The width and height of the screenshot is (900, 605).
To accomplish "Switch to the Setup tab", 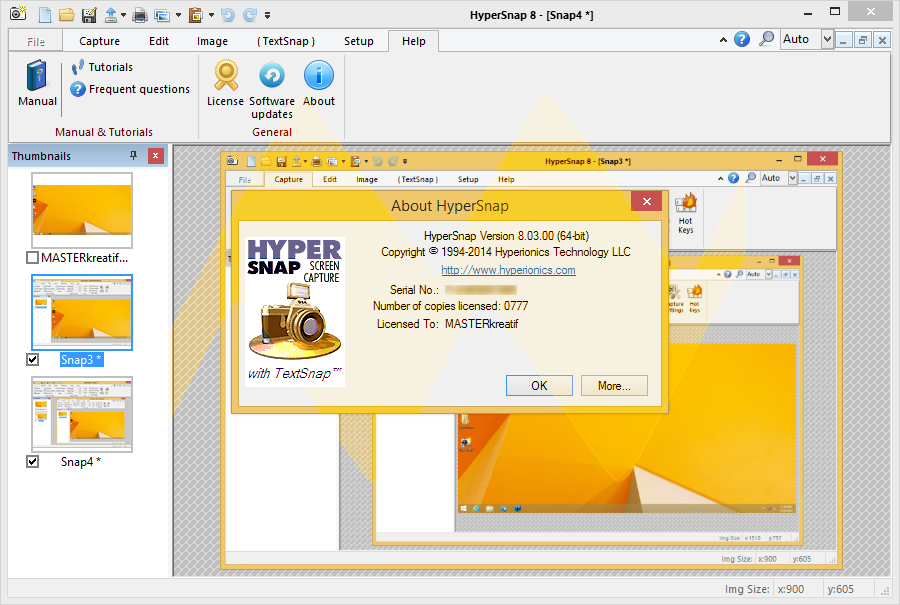I will point(359,41).
